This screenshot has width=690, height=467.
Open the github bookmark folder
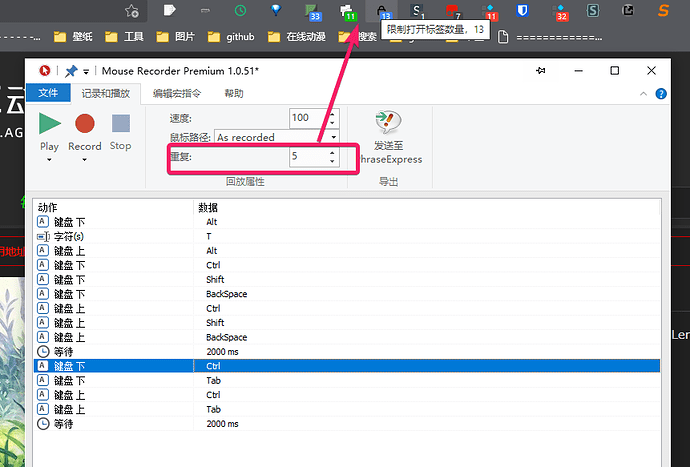(x=231, y=36)
